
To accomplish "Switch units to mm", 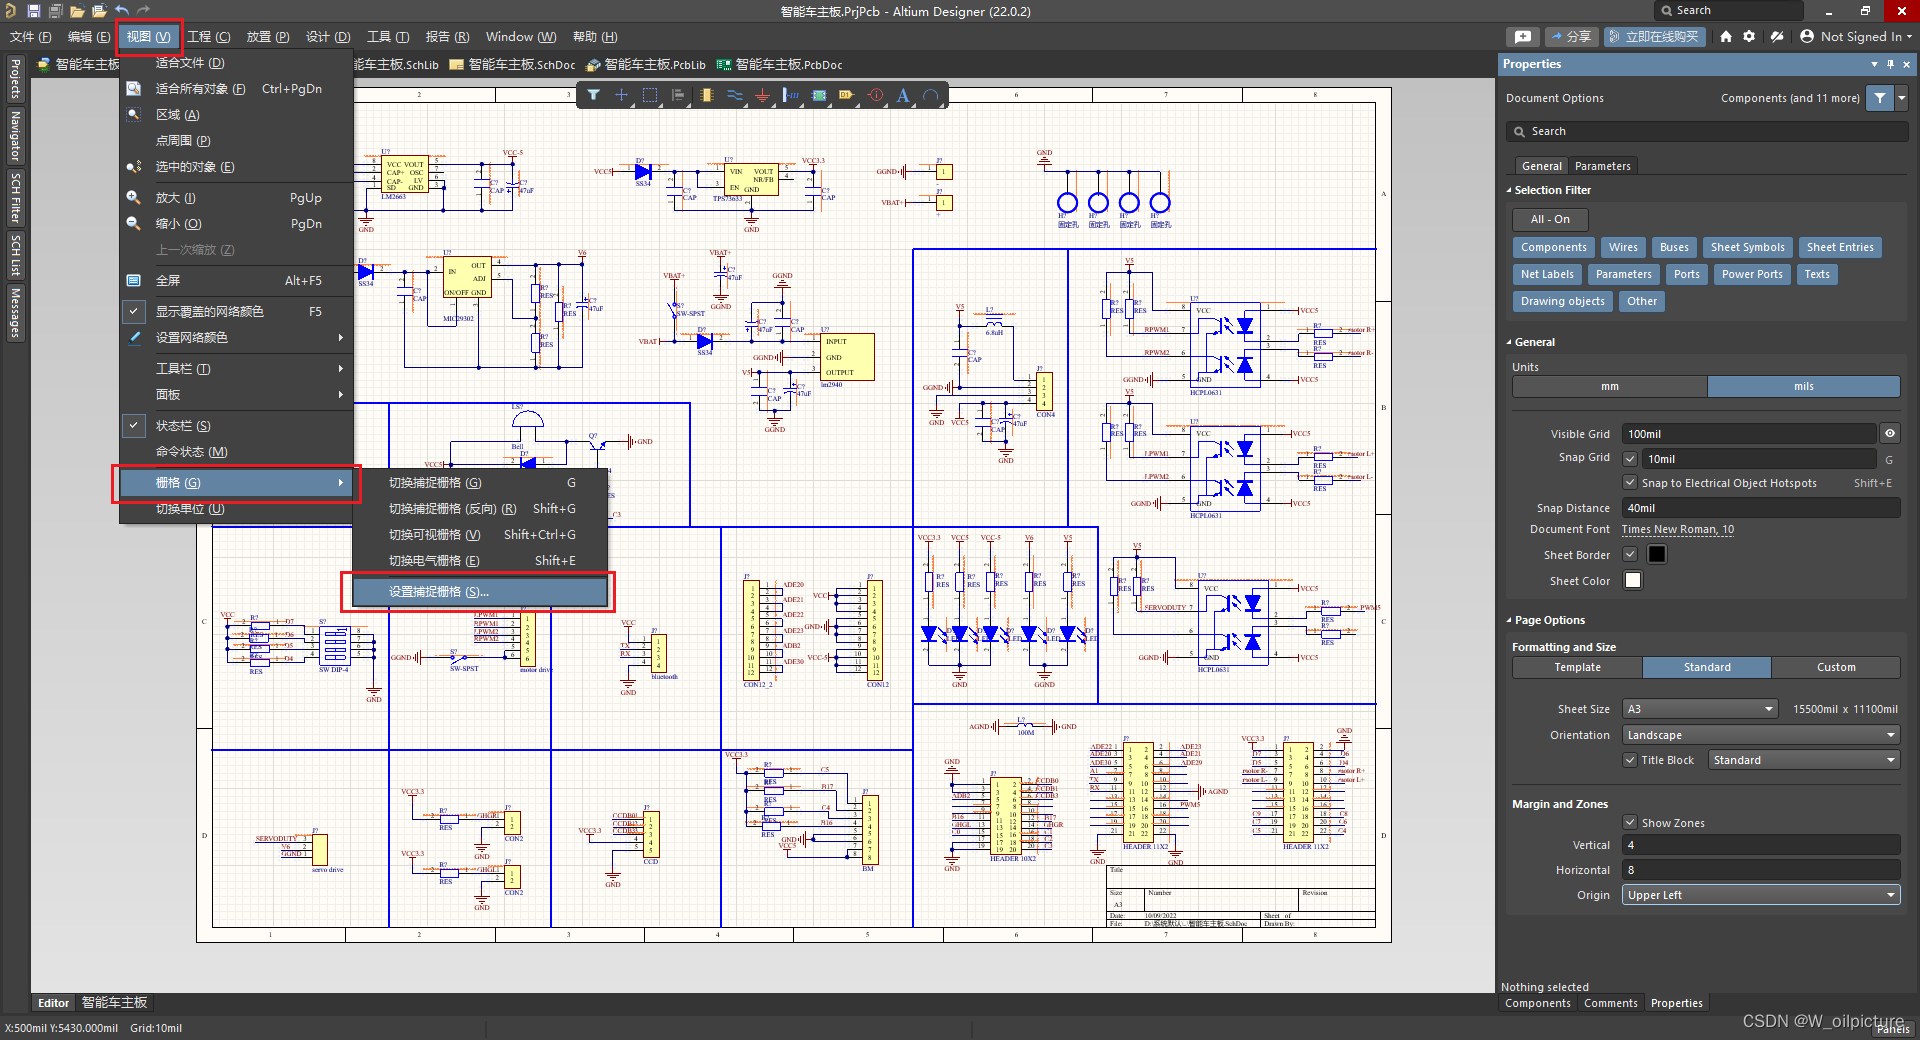I will tap(1609, 387).
